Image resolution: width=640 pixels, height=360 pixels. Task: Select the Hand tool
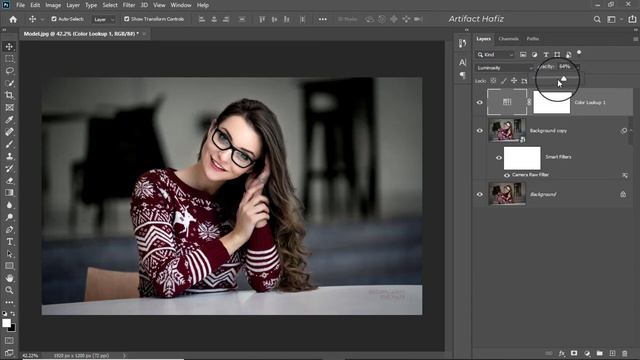9,278
